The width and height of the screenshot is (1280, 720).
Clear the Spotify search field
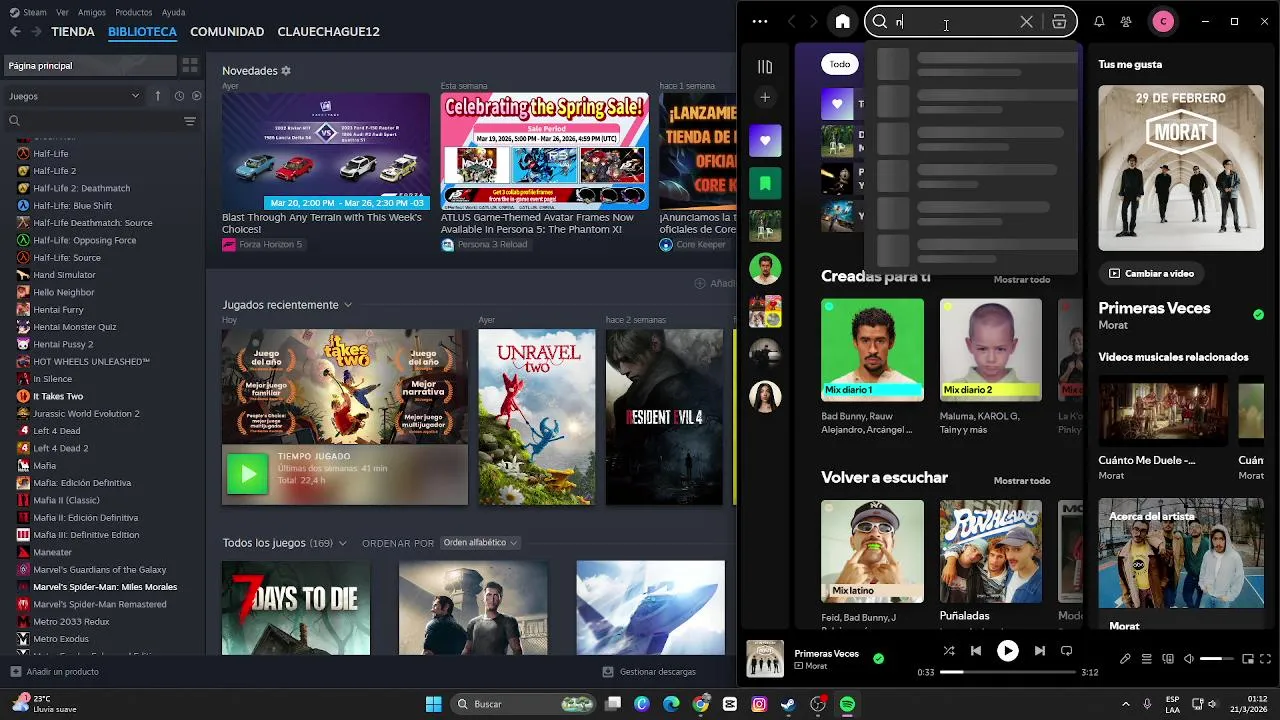point(1026,21)
